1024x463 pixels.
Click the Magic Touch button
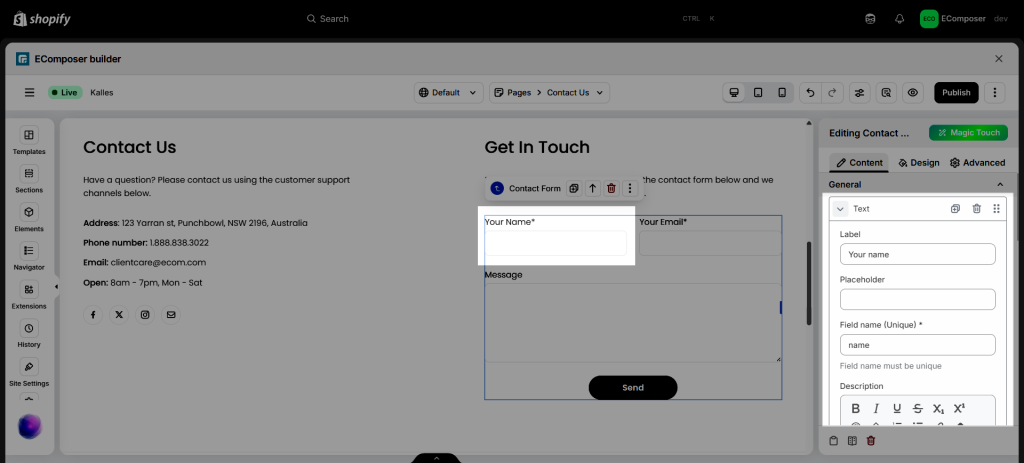click(x=967, y=133)
